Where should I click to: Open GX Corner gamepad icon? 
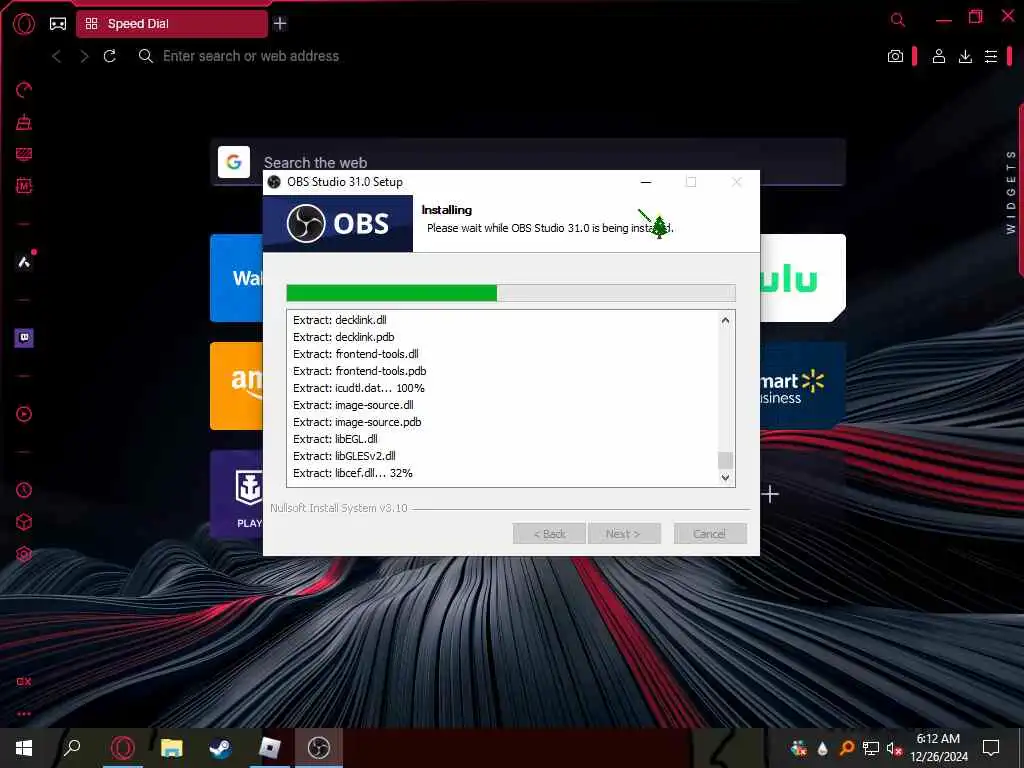58,24
